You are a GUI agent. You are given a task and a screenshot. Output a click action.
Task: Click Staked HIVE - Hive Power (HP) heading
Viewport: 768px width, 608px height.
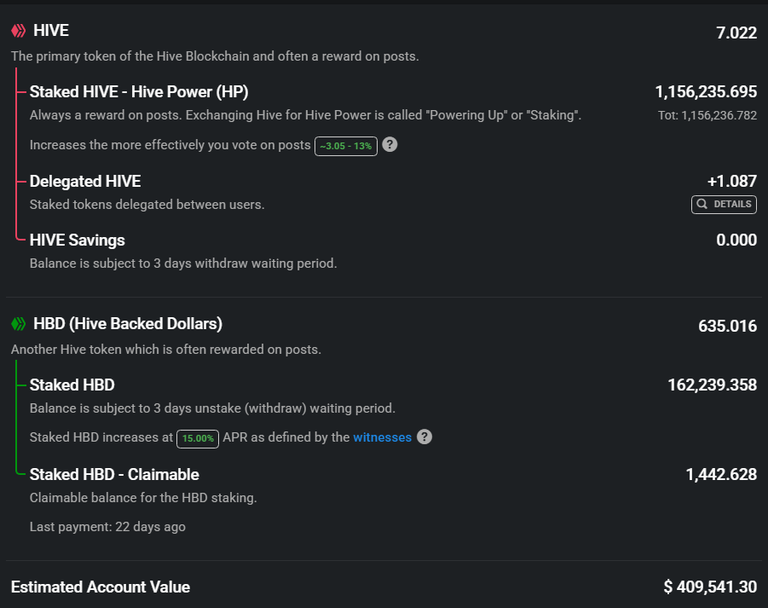click(x=139, y=92)
